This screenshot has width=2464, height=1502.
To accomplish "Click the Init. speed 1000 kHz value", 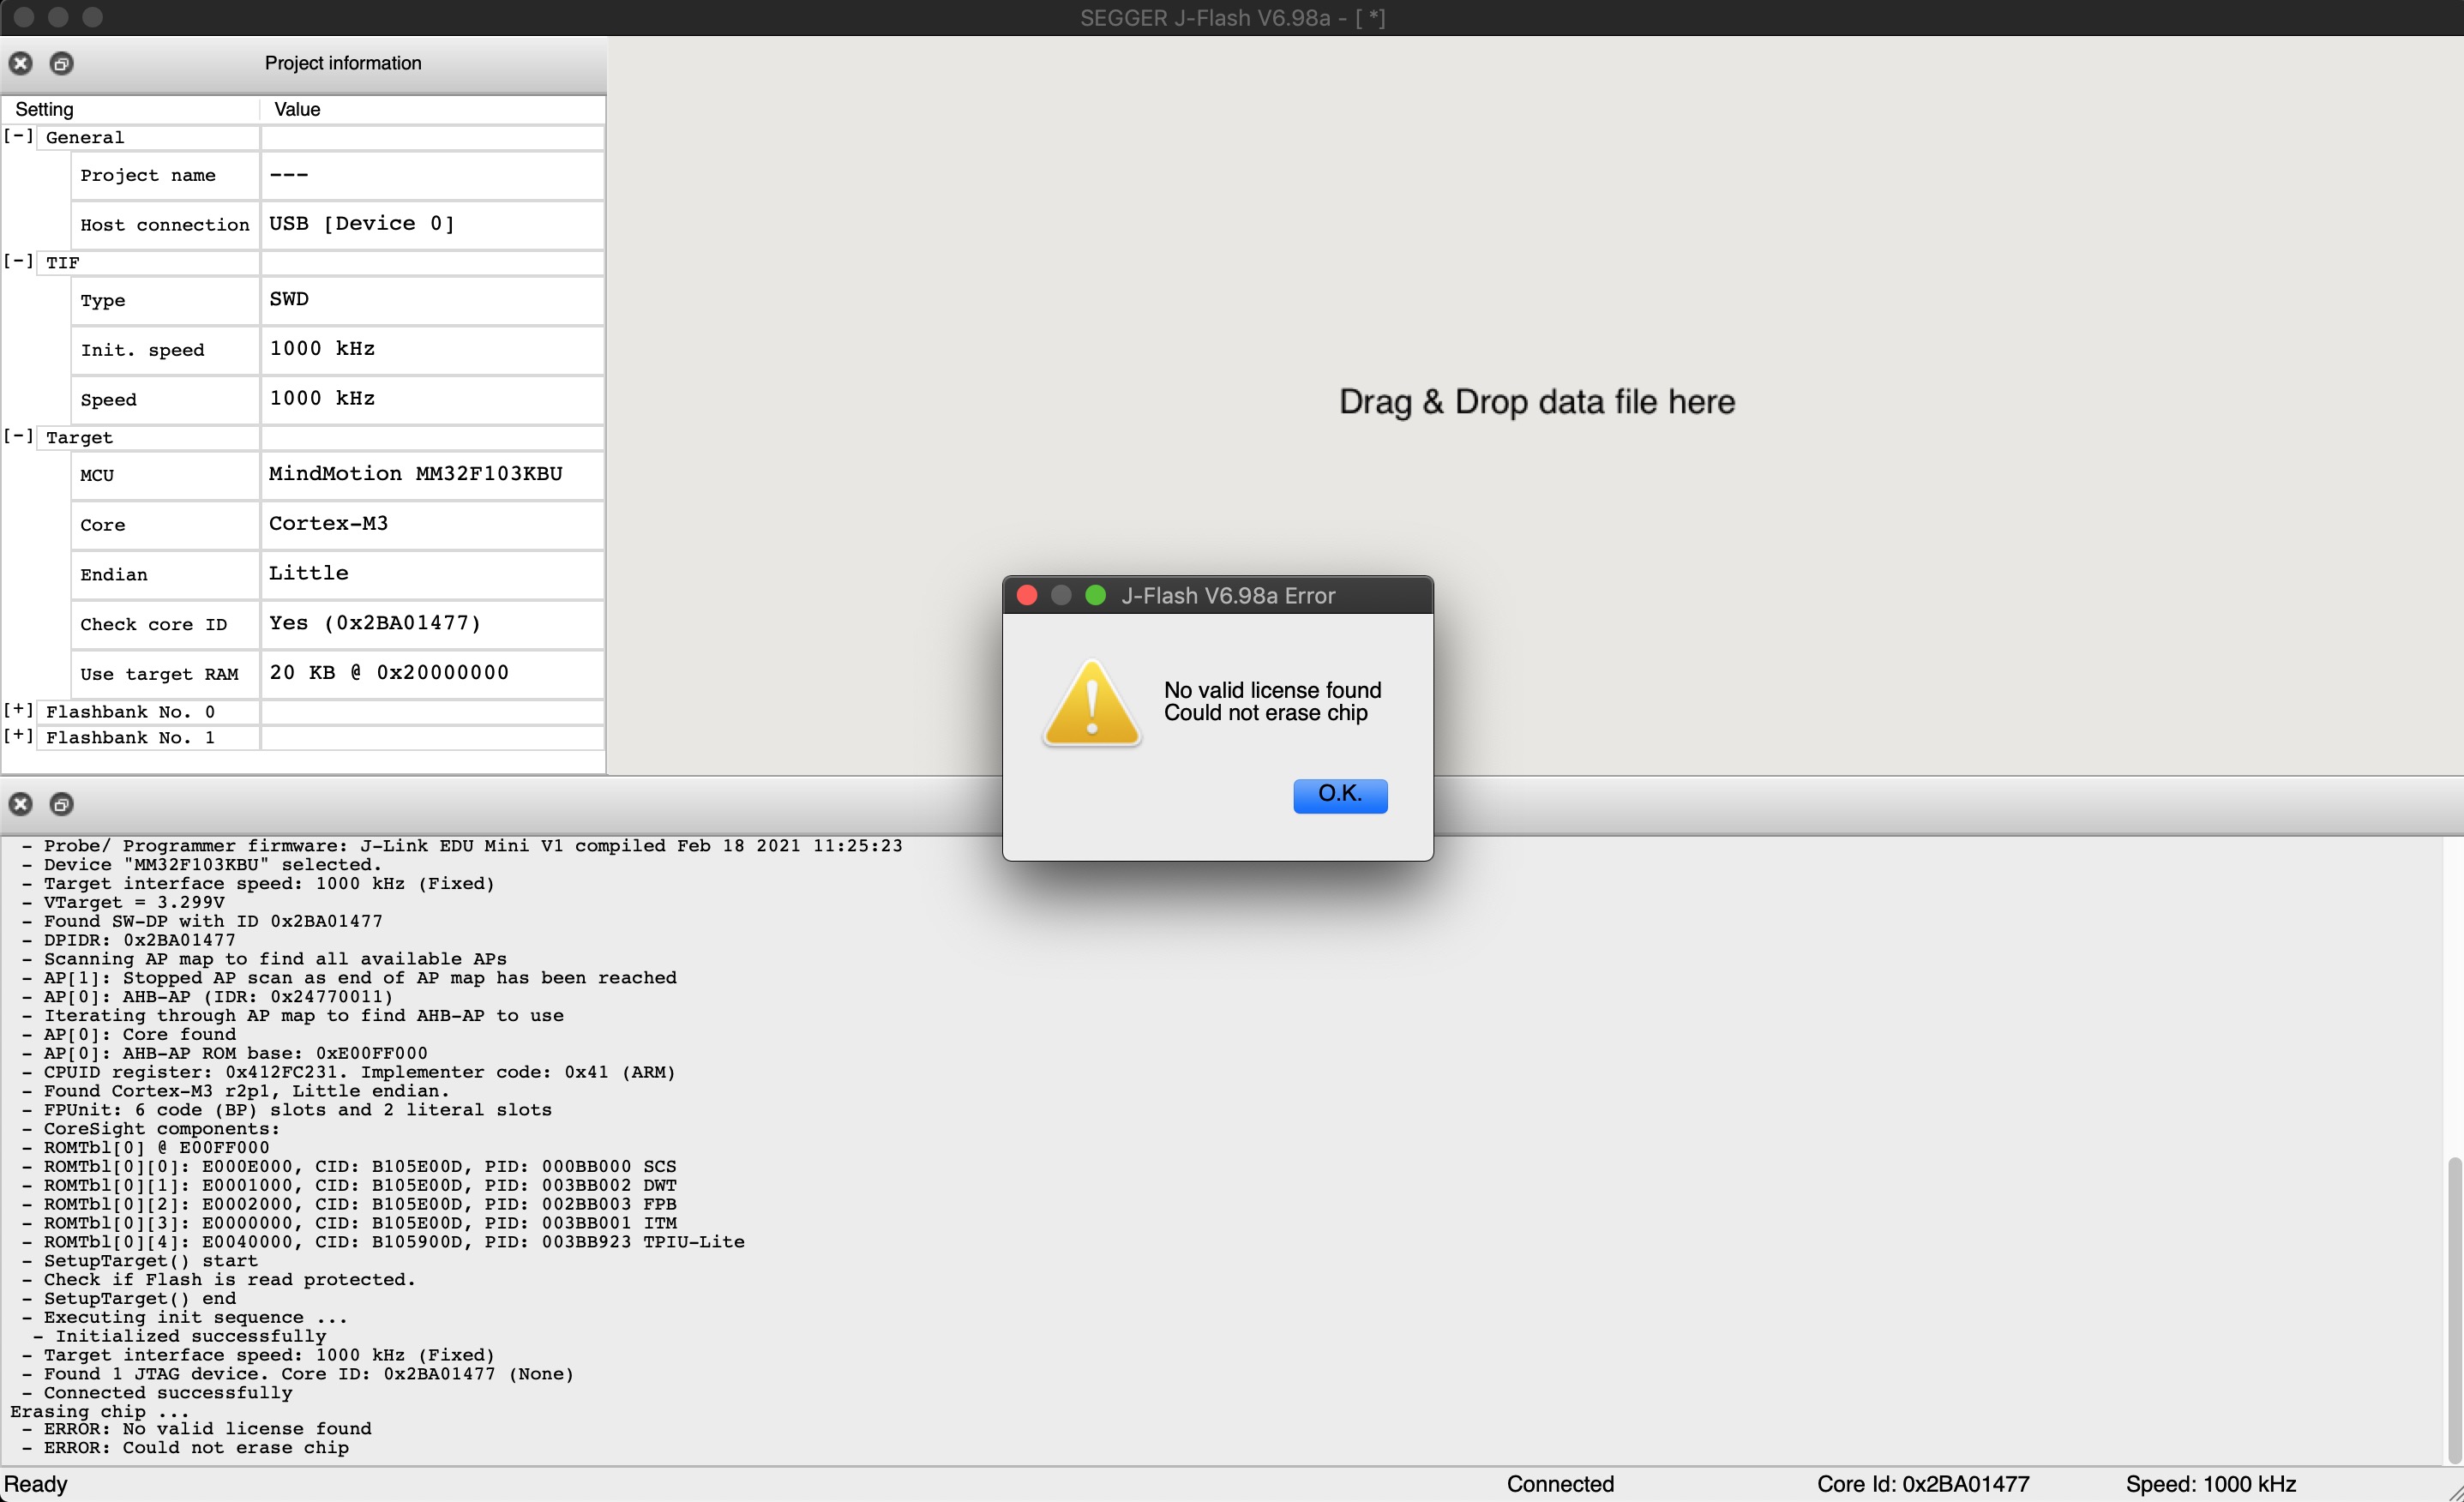I will [432, 349].
